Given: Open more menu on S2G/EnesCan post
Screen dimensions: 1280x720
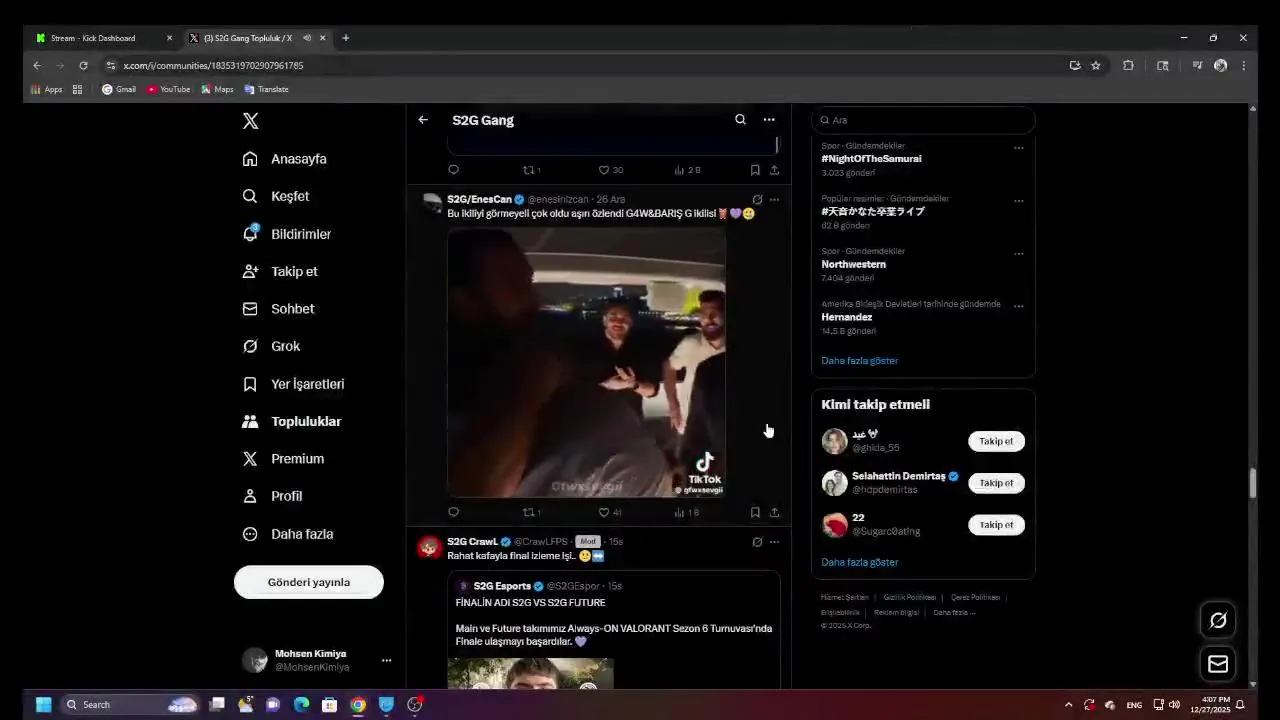Looking at the screenshot, I should (774, 200).
